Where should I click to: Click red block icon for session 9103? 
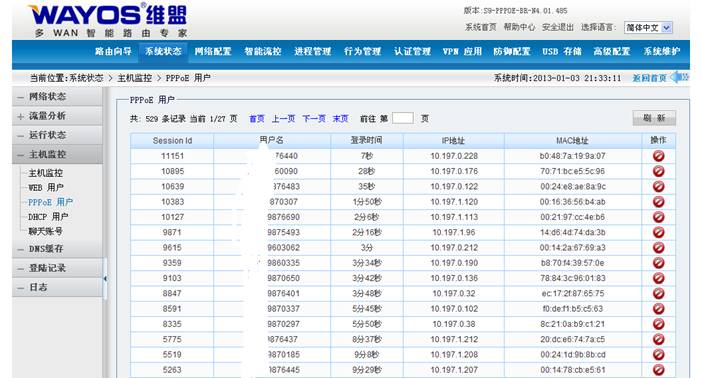(x=658, y=278)
